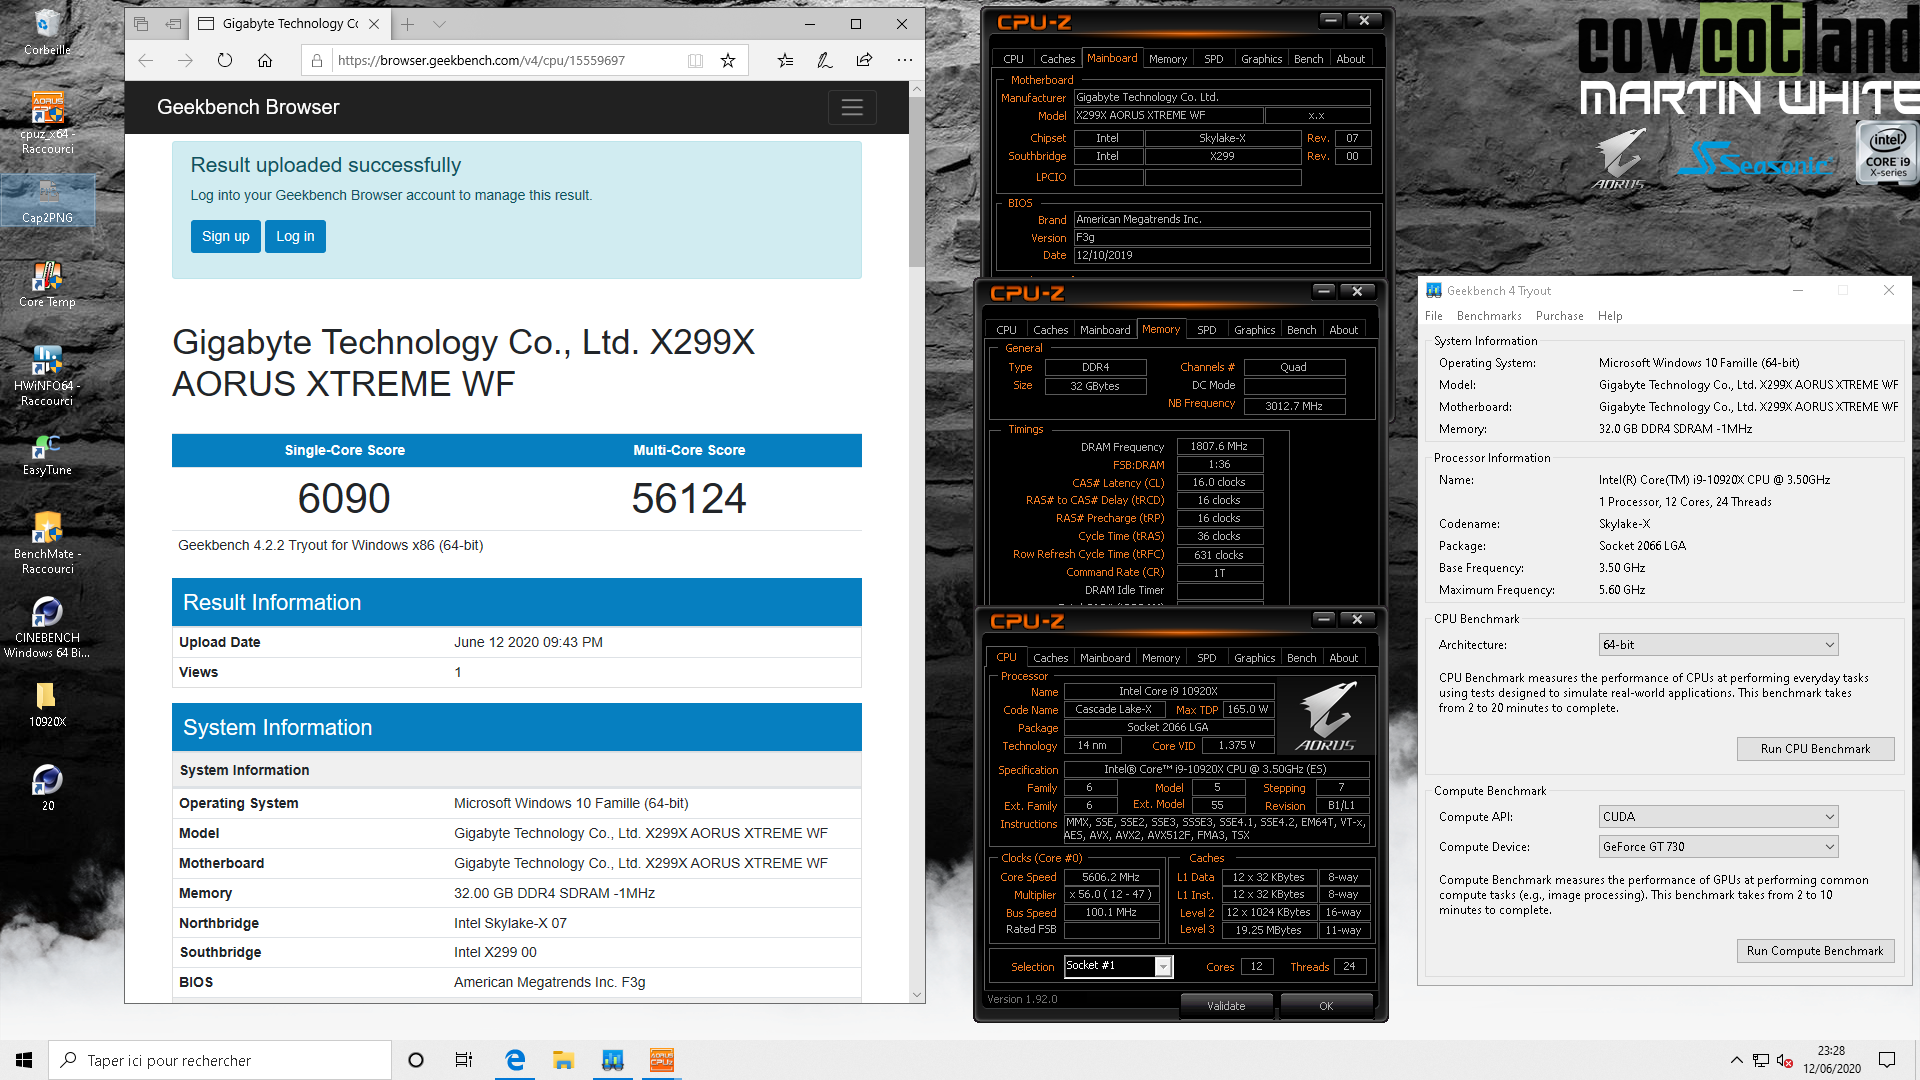Open File menu in Geekbench 4
This screenshot has width=1920, height=1080.
coord(1434,316)
